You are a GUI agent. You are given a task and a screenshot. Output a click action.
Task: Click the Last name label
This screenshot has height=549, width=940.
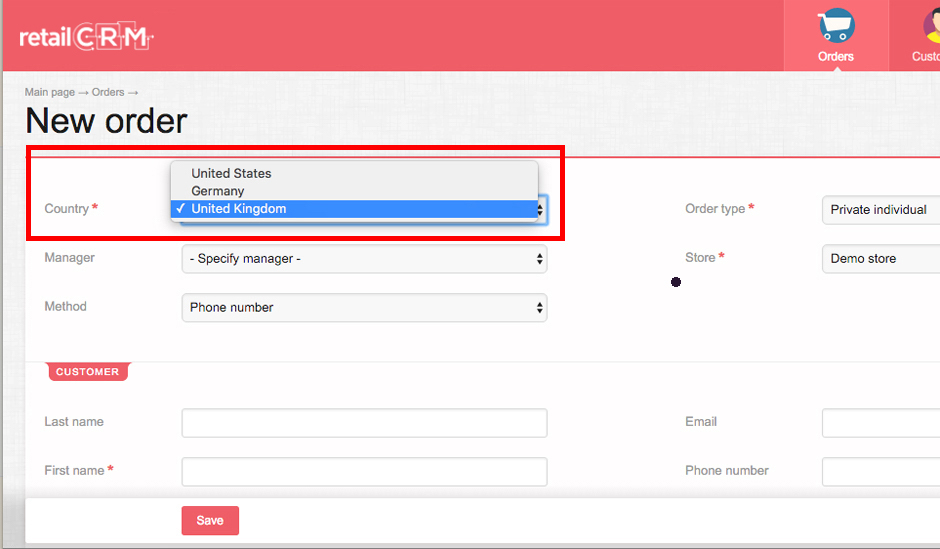(x=74, y=422)
